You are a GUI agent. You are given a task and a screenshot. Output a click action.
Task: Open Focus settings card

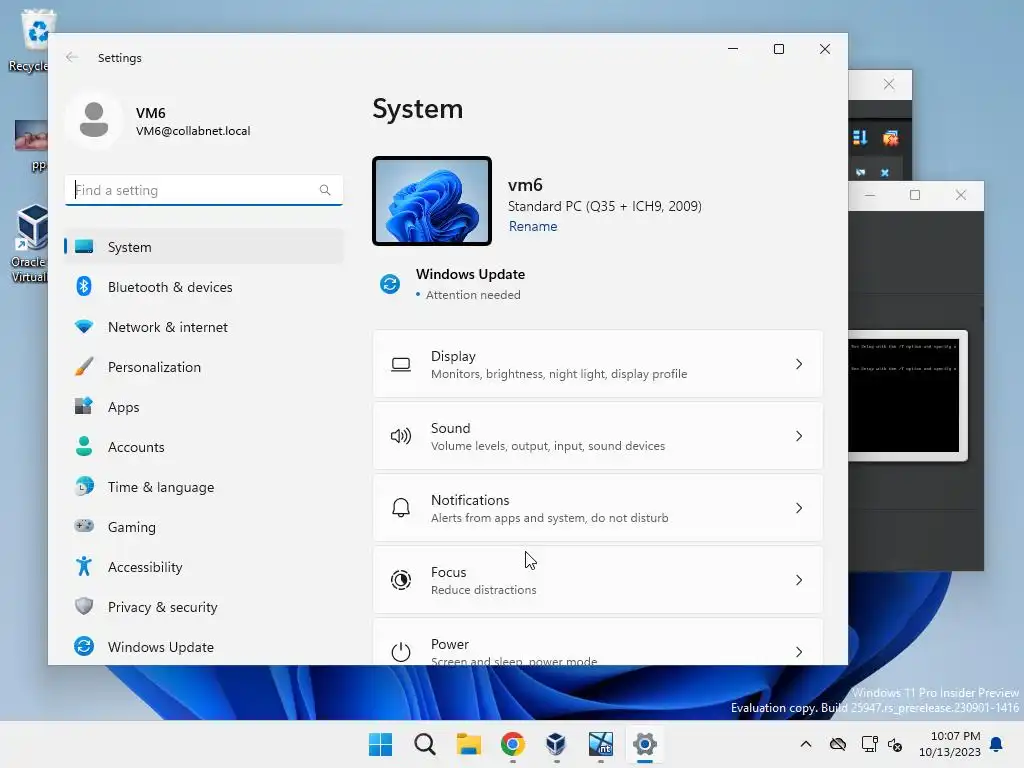click(x=598, y=579)
